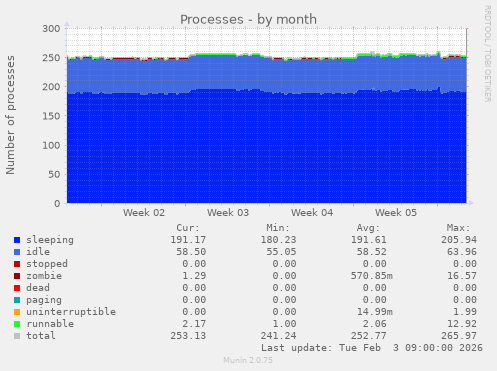Click zombie current value 1.29
This screenshot has width=497, height=371.
194,276
